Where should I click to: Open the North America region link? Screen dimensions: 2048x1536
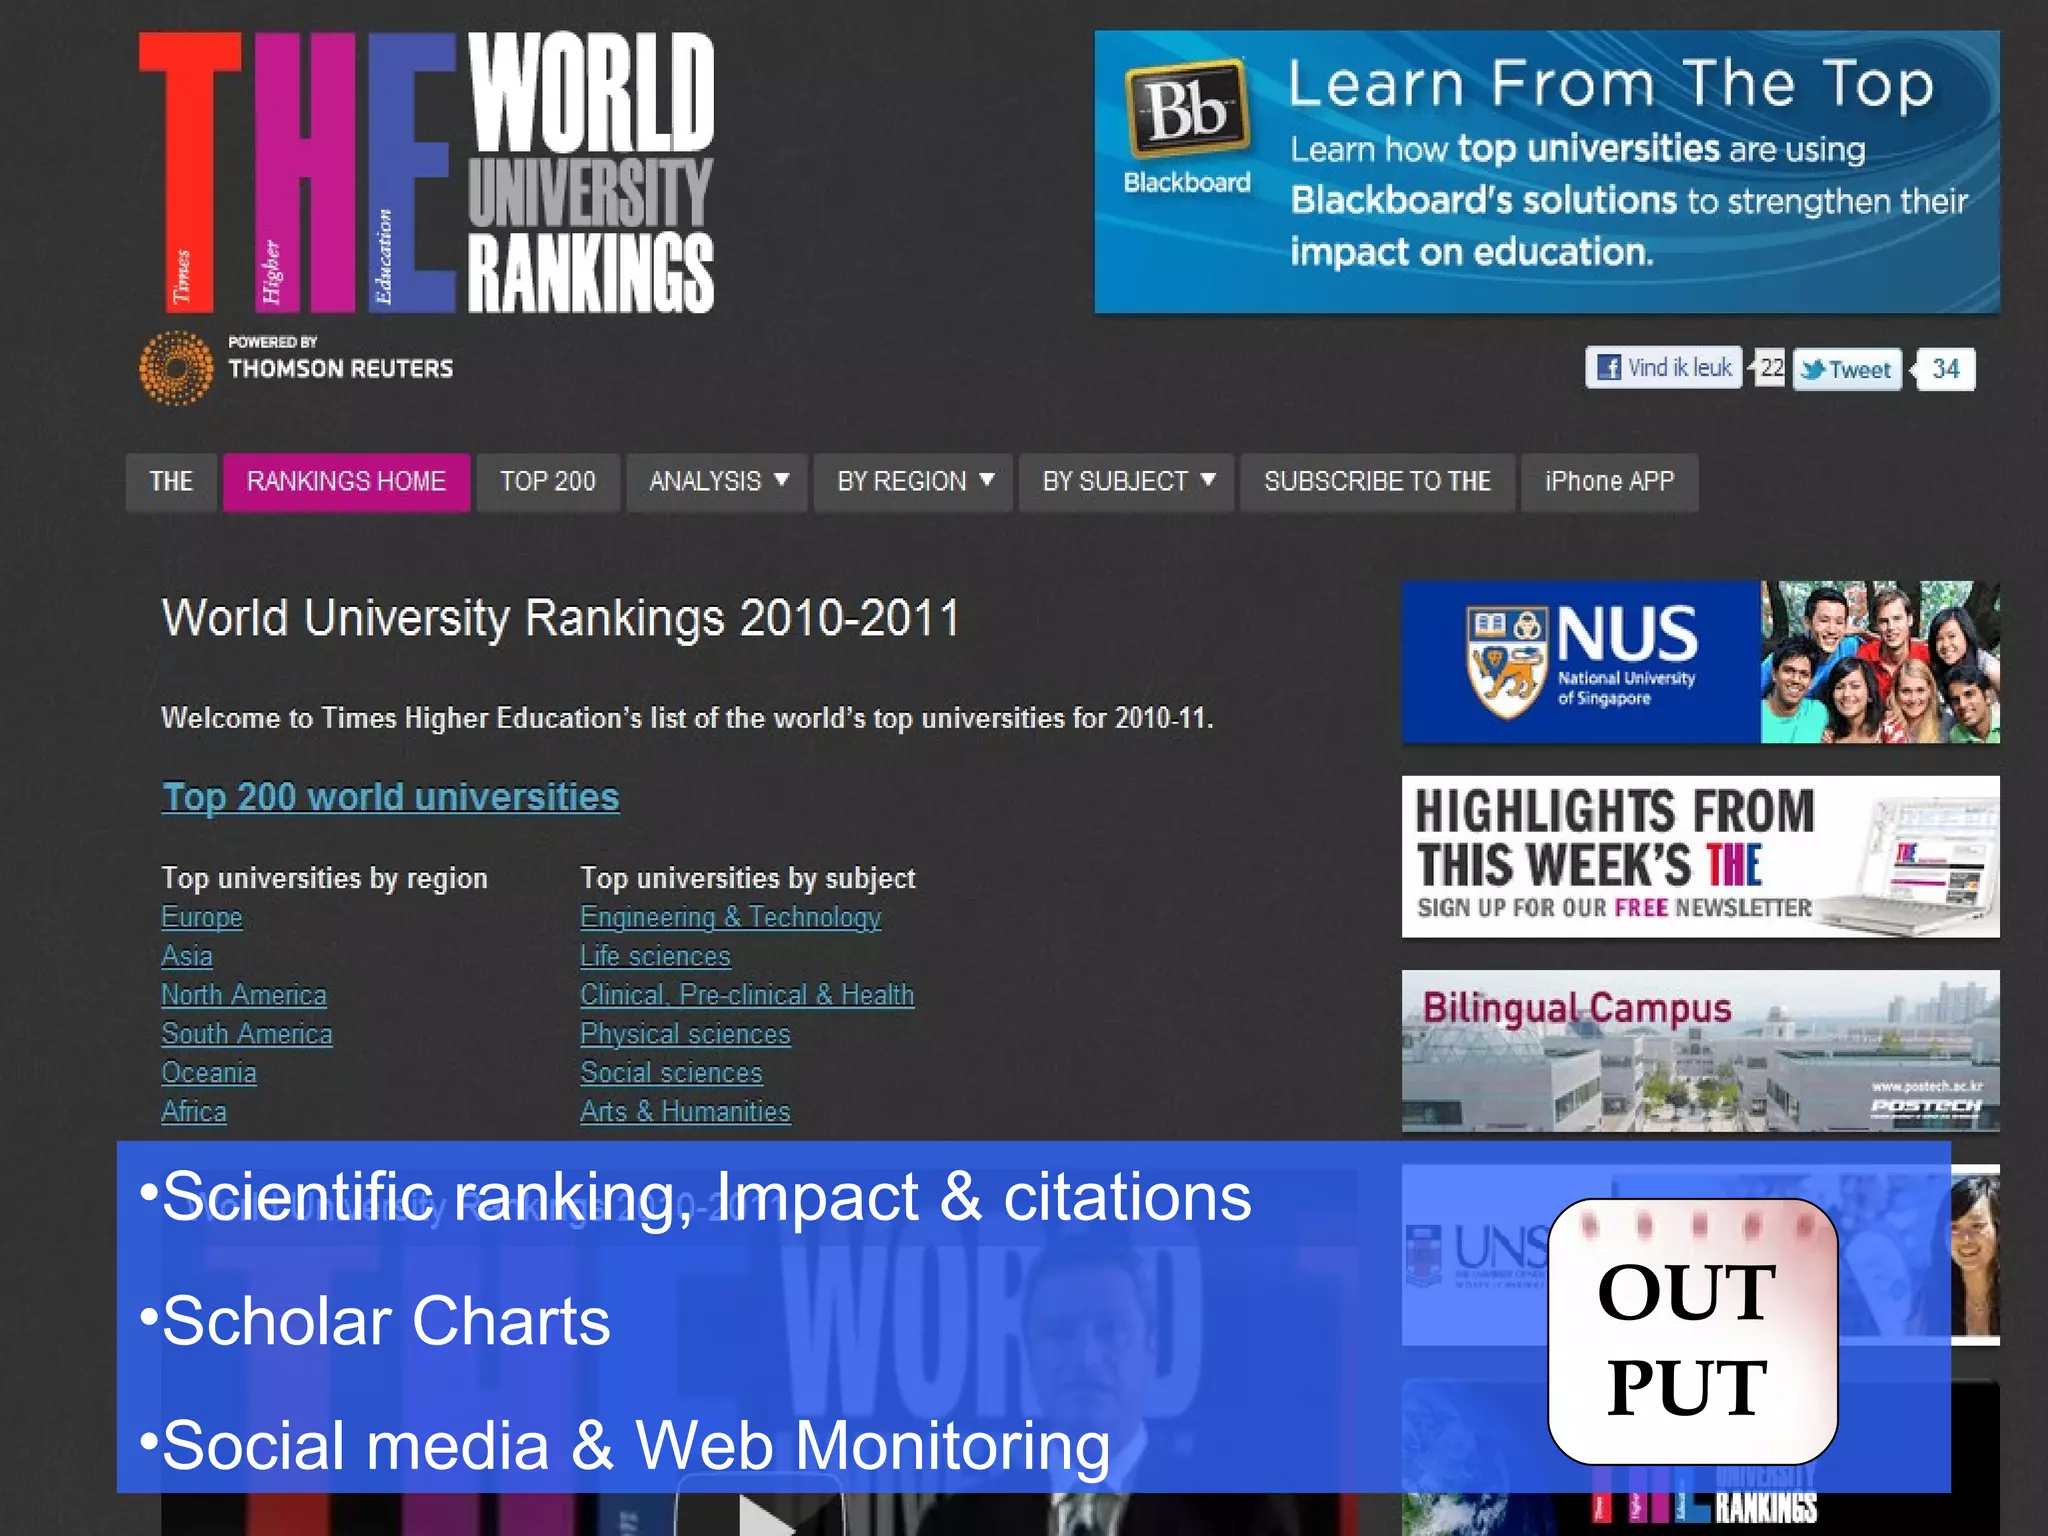[244, 995]
